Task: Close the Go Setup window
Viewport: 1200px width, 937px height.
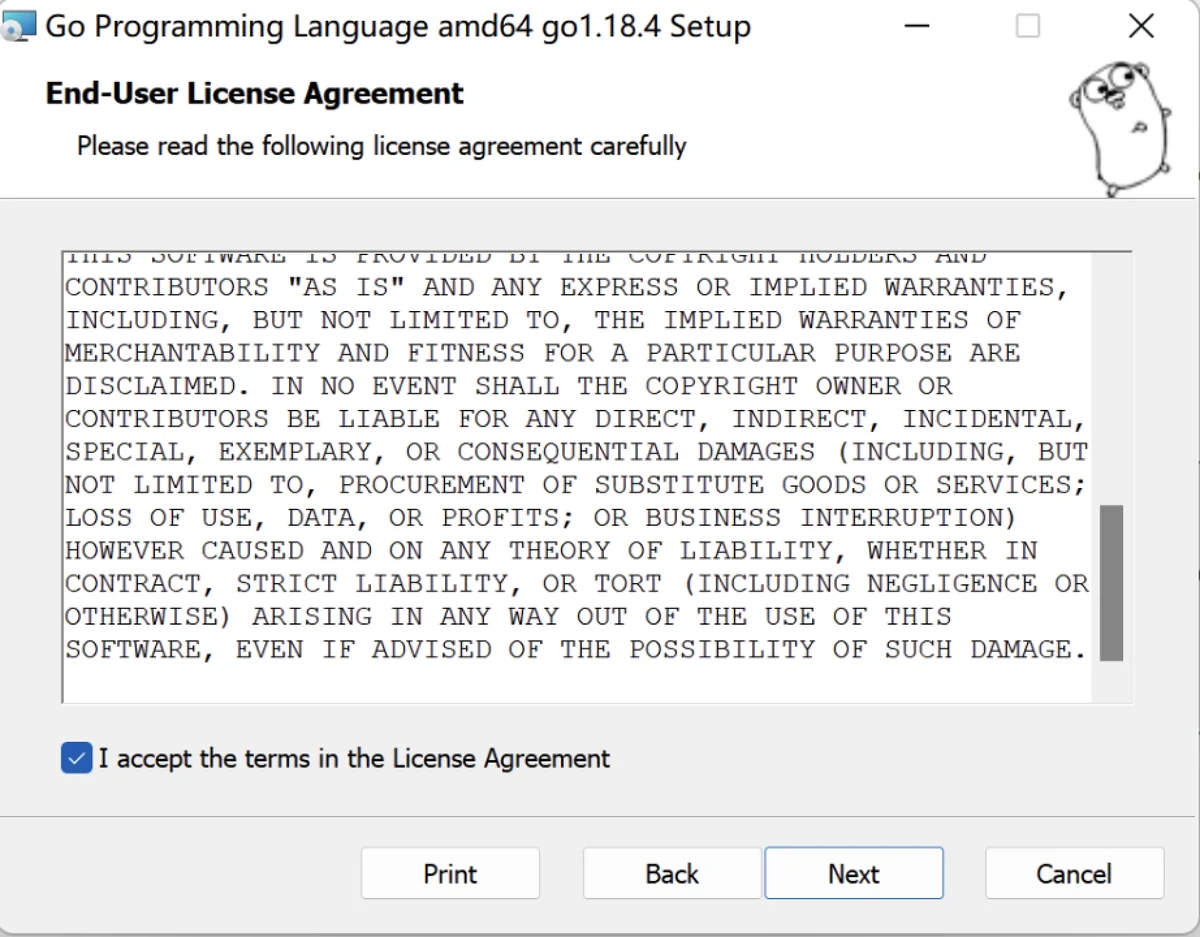Action: click(x=1141, y=27)
